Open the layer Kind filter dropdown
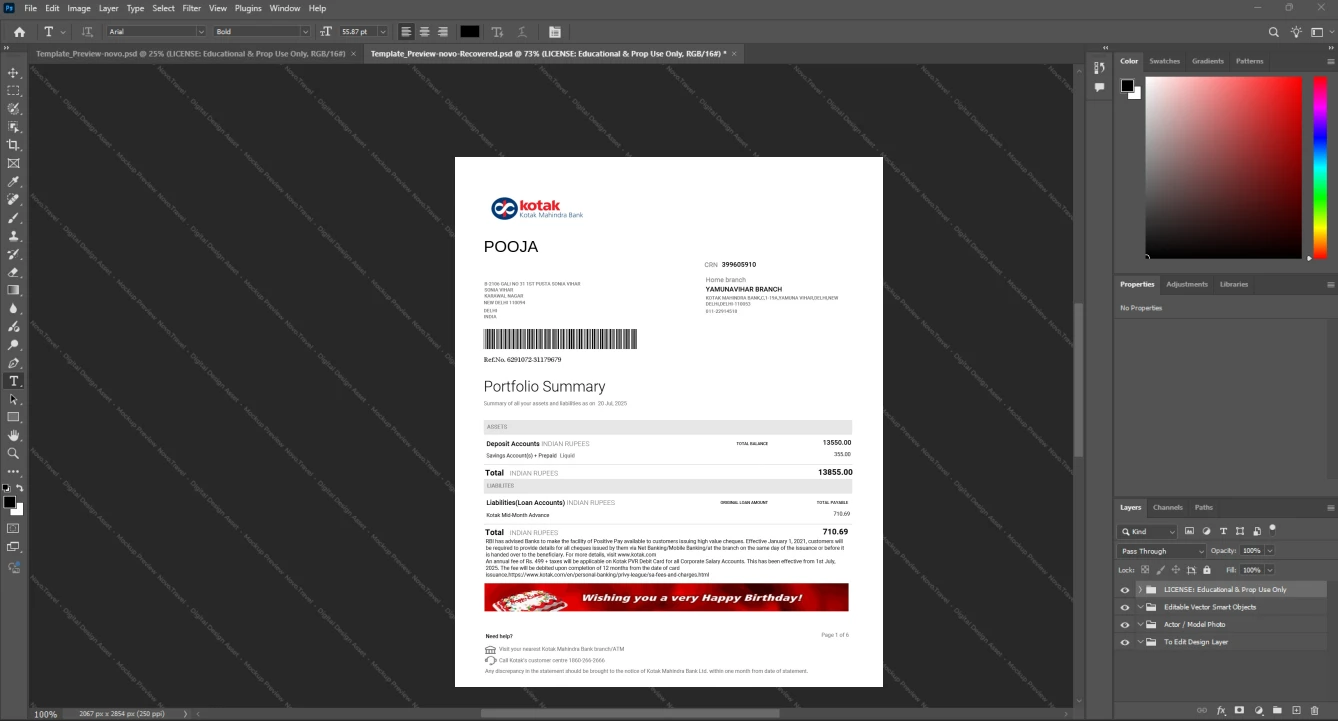The image size is (1338, 721). click(1148, 532)
